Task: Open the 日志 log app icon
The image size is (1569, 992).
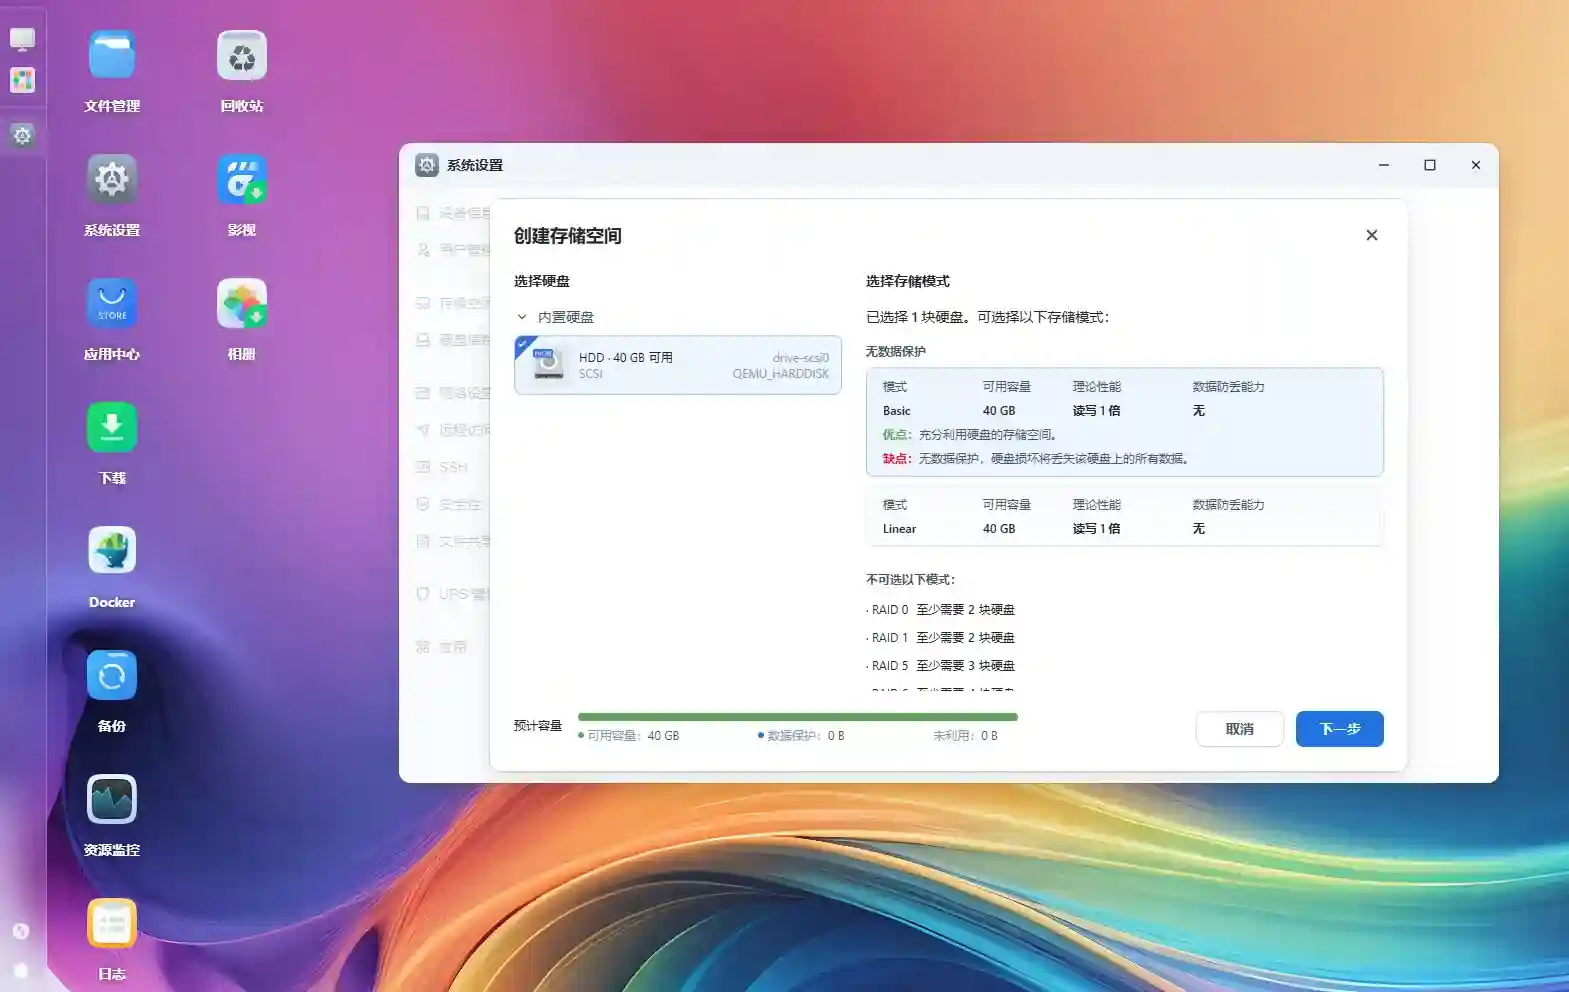Action: pos(111,924)
